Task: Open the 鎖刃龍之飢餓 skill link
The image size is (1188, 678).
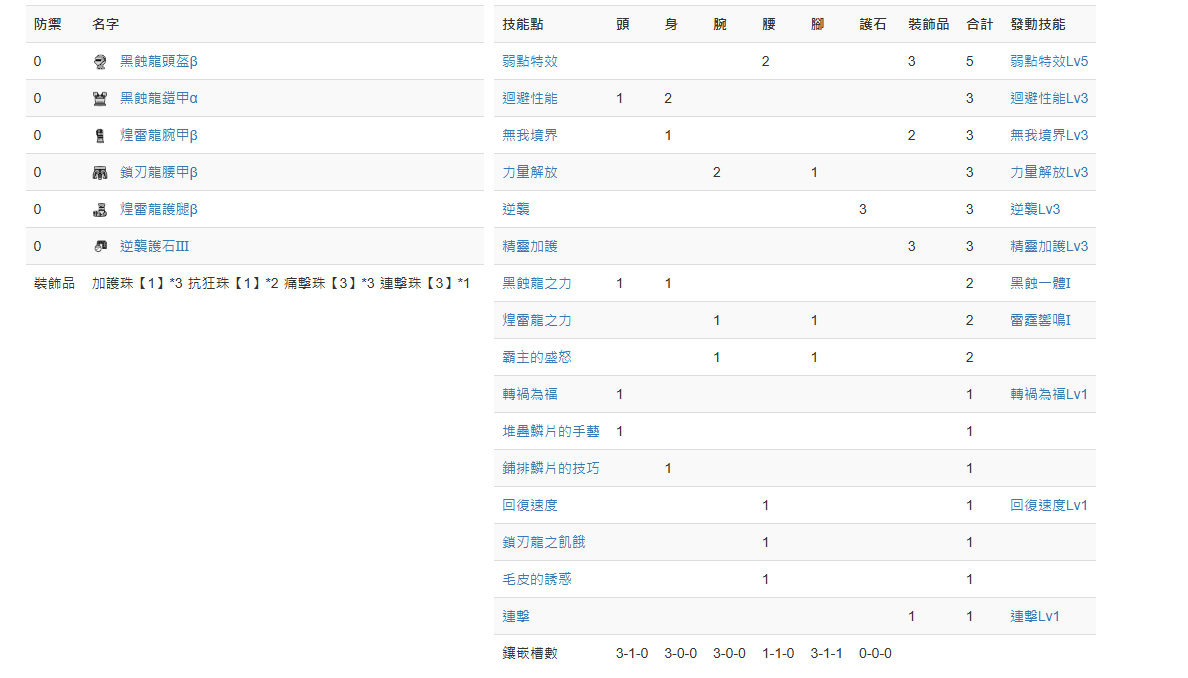Action: pyautogui.click(x=543, y=542)
